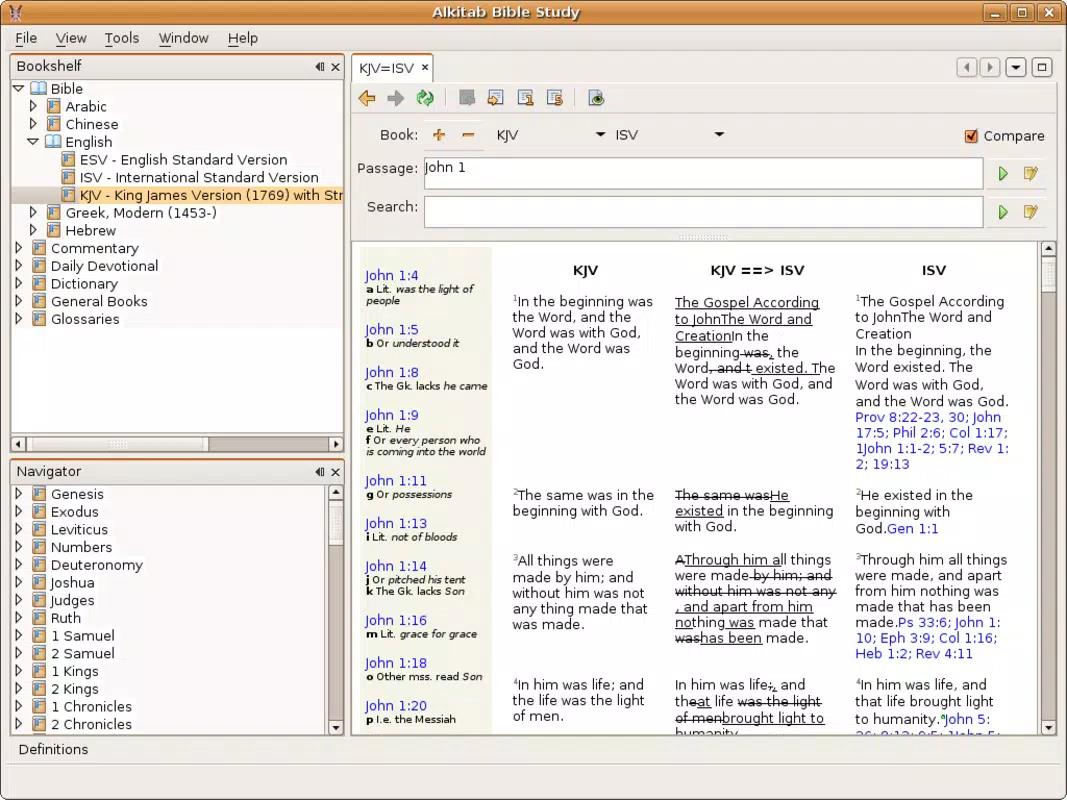Viewport: 1067px width, 800px height.
Task: Click into the Passage input field
Action: [703, 173]
